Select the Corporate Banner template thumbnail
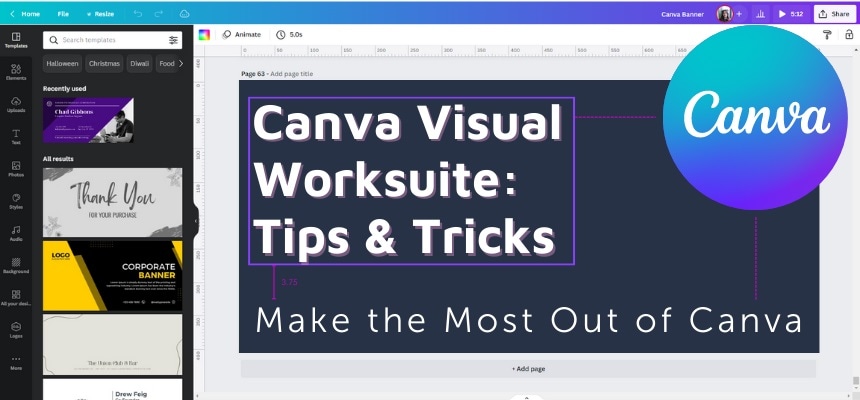Viewport: 860px width, 400px height. (112, 276)
